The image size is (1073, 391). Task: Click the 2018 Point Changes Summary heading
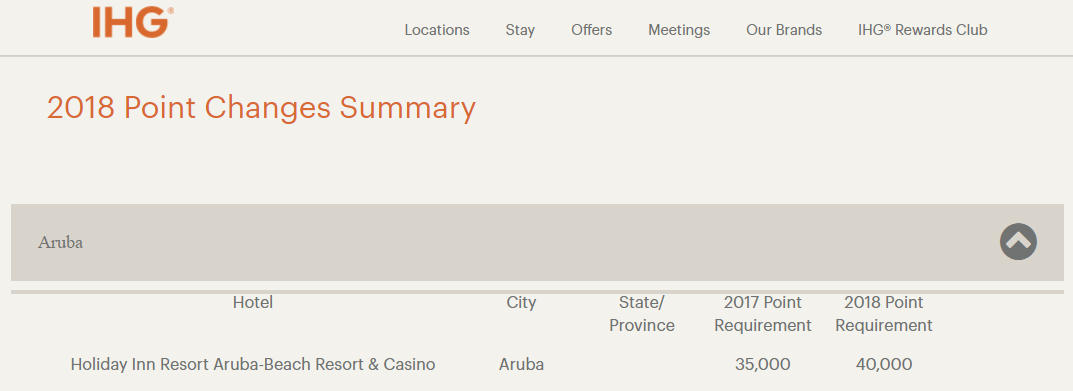click(x=261, y=108)
